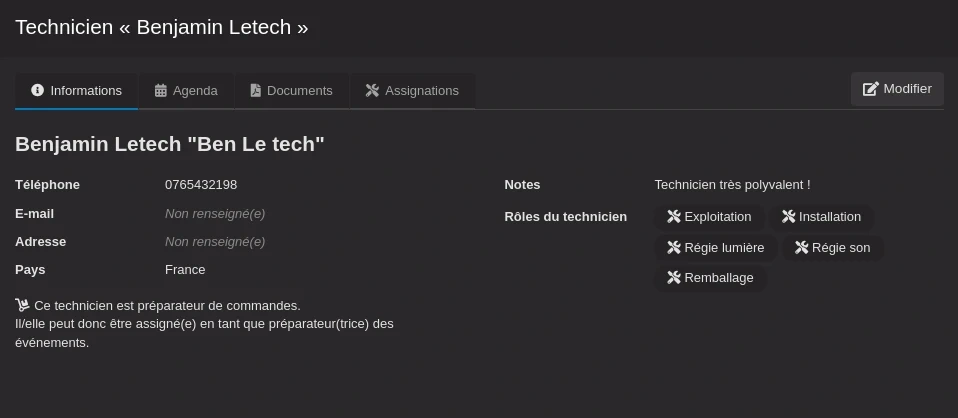Image resolution: width=958 pixels, height=418 pixels.
Task: Click the file icon on Documents tab
Action: pos(255,90)
